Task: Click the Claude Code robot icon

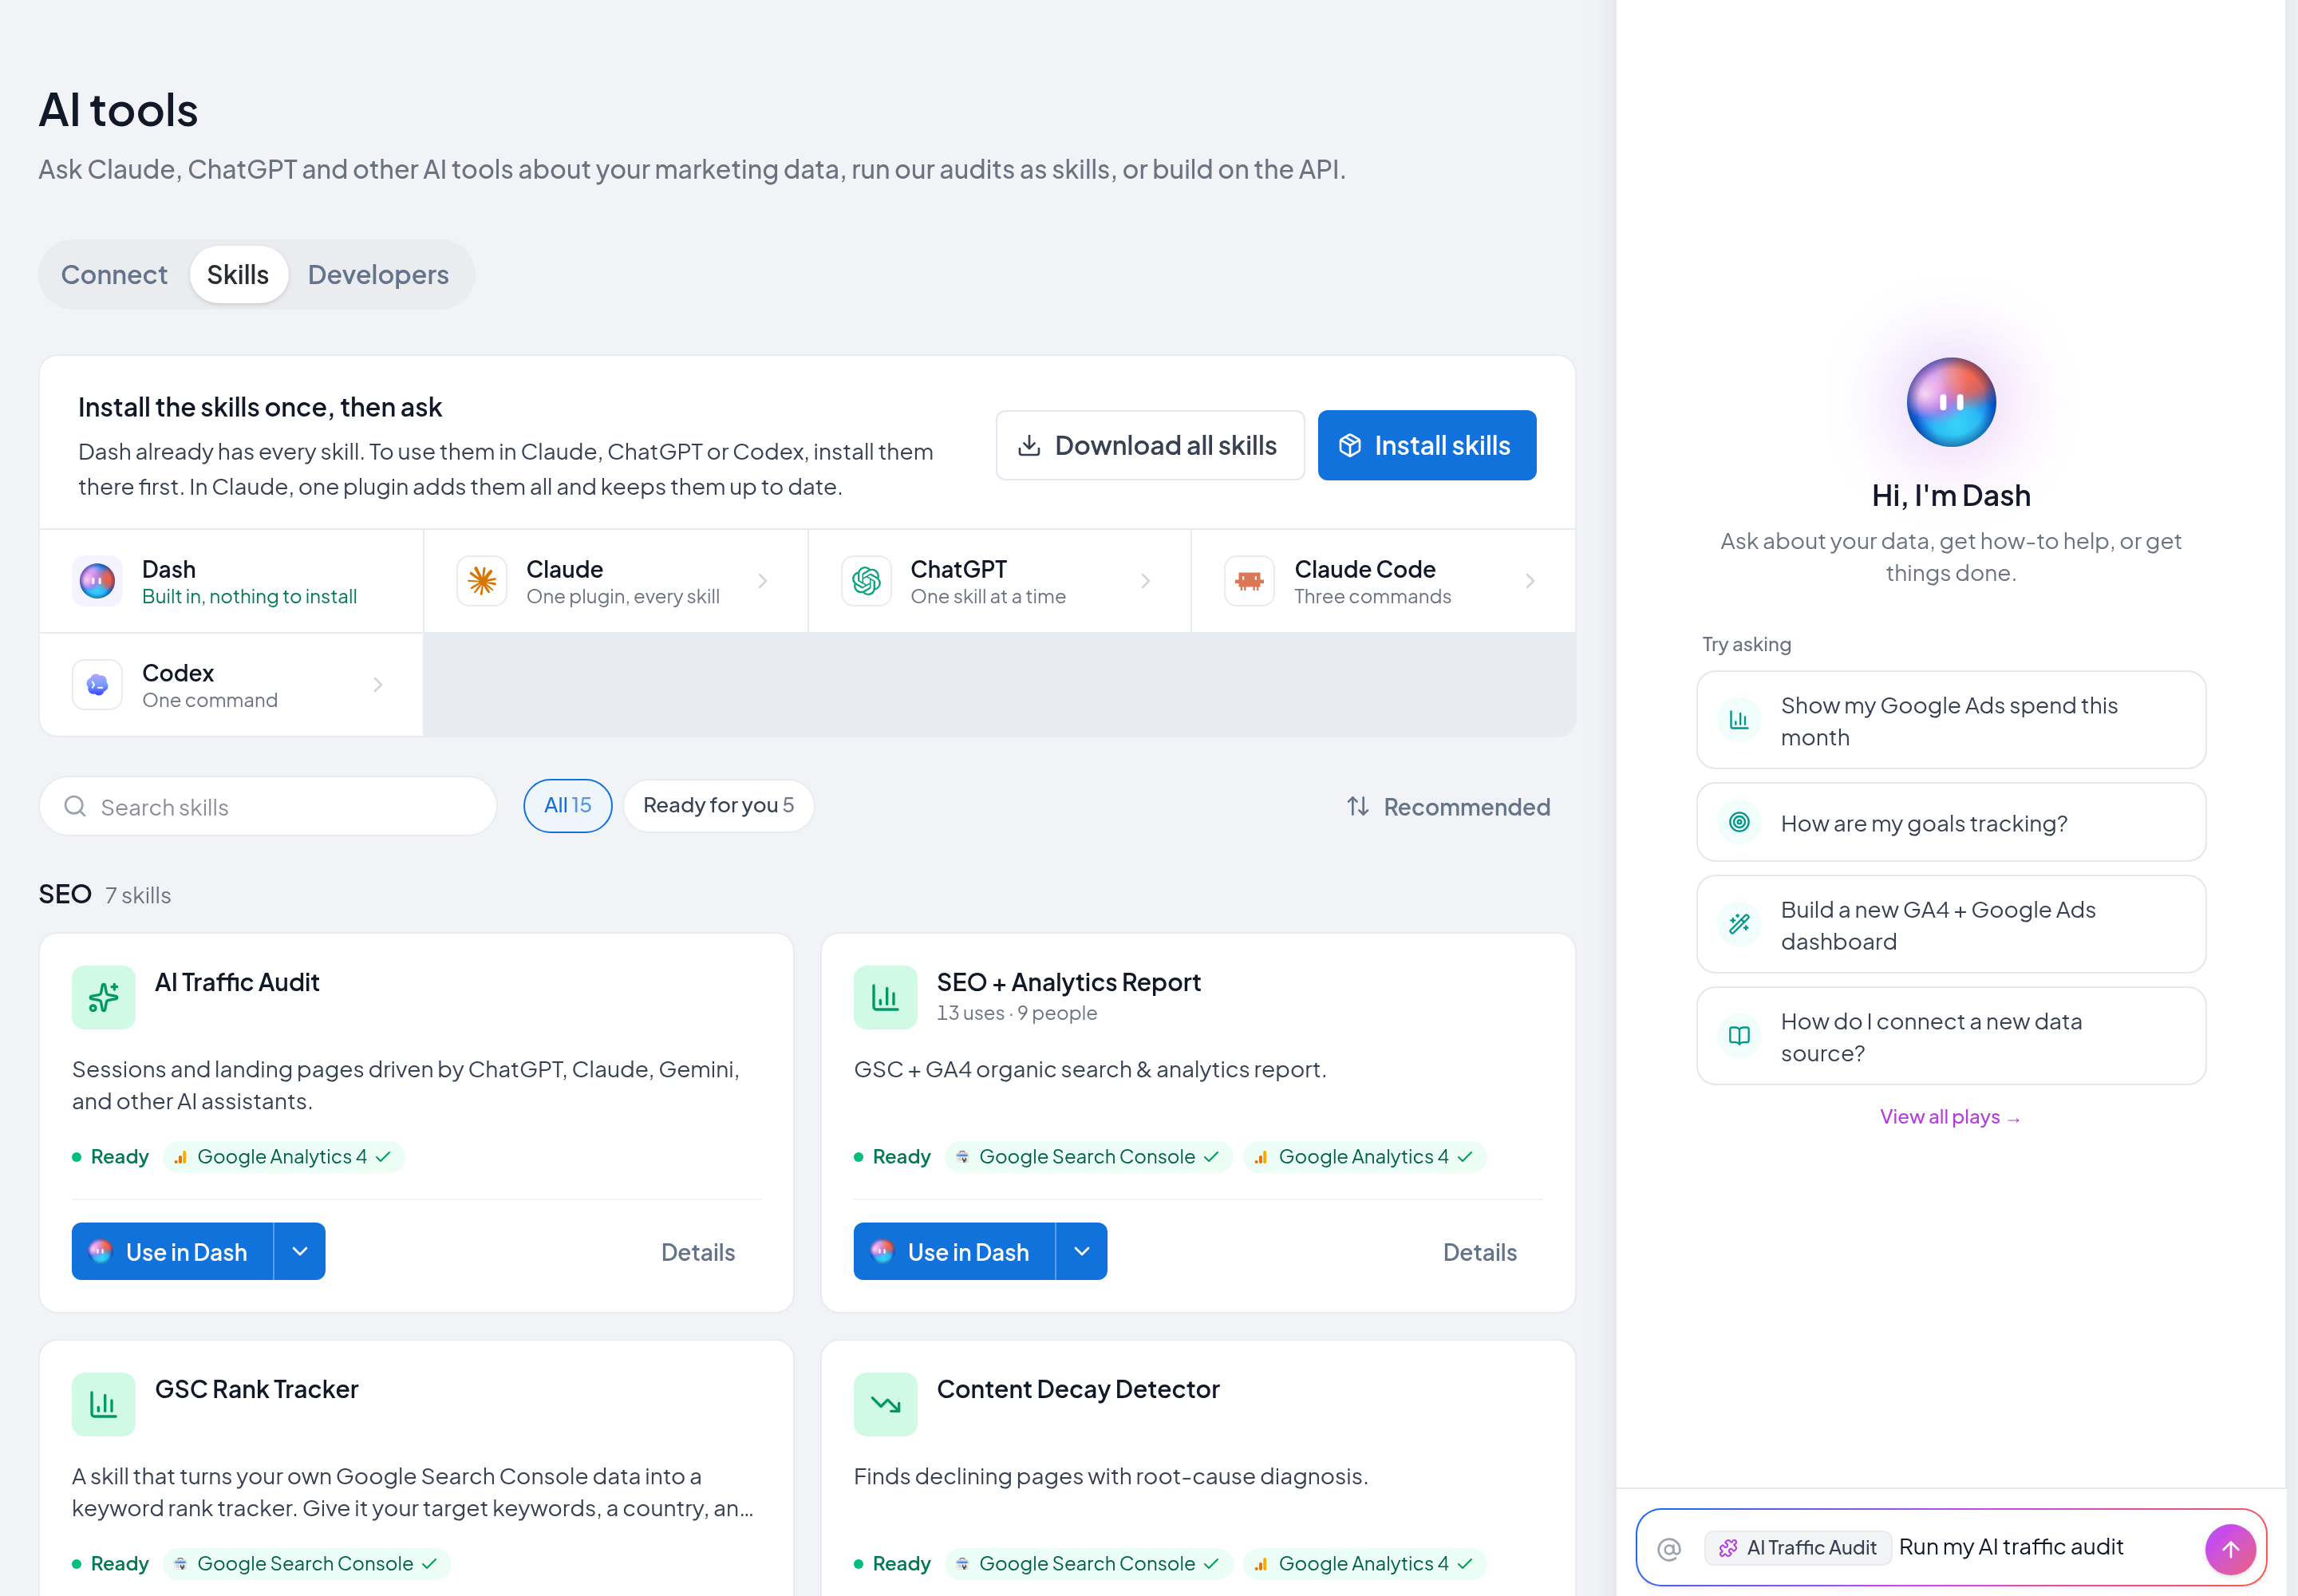Action: pos(1249,581)
